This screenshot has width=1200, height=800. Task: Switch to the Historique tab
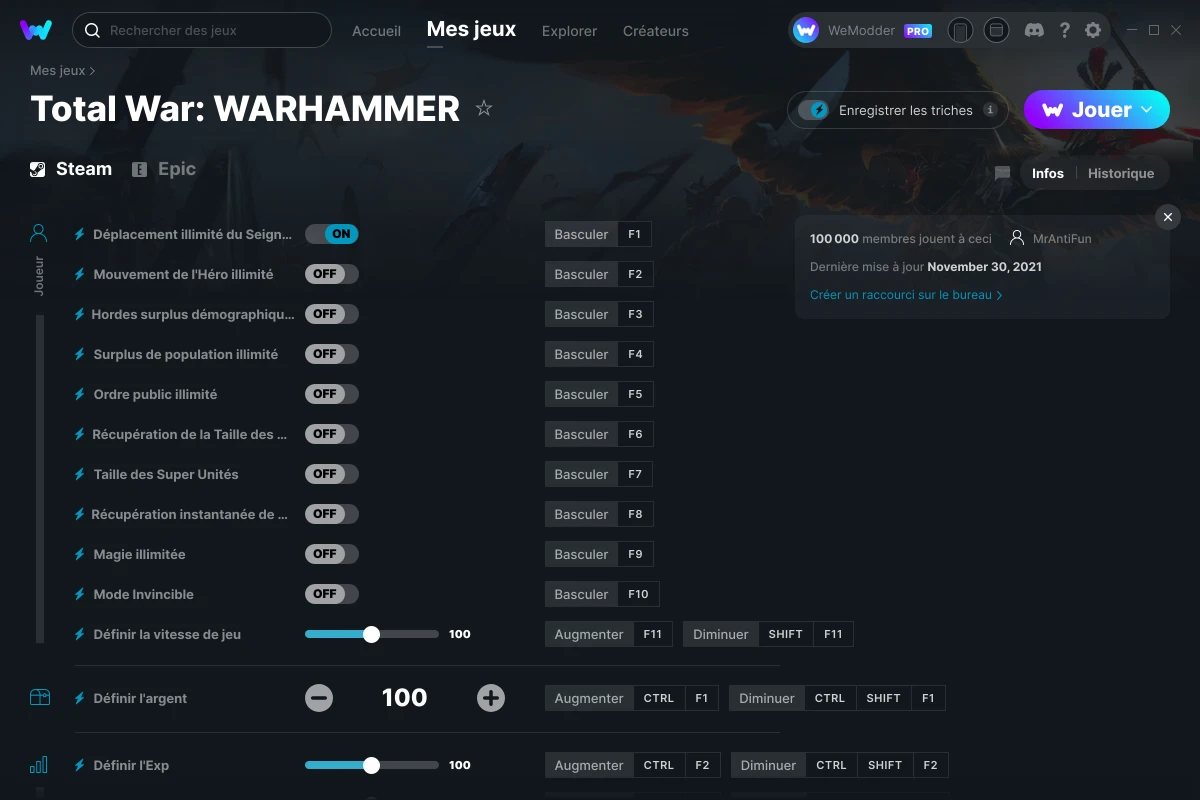point(1120,173)
